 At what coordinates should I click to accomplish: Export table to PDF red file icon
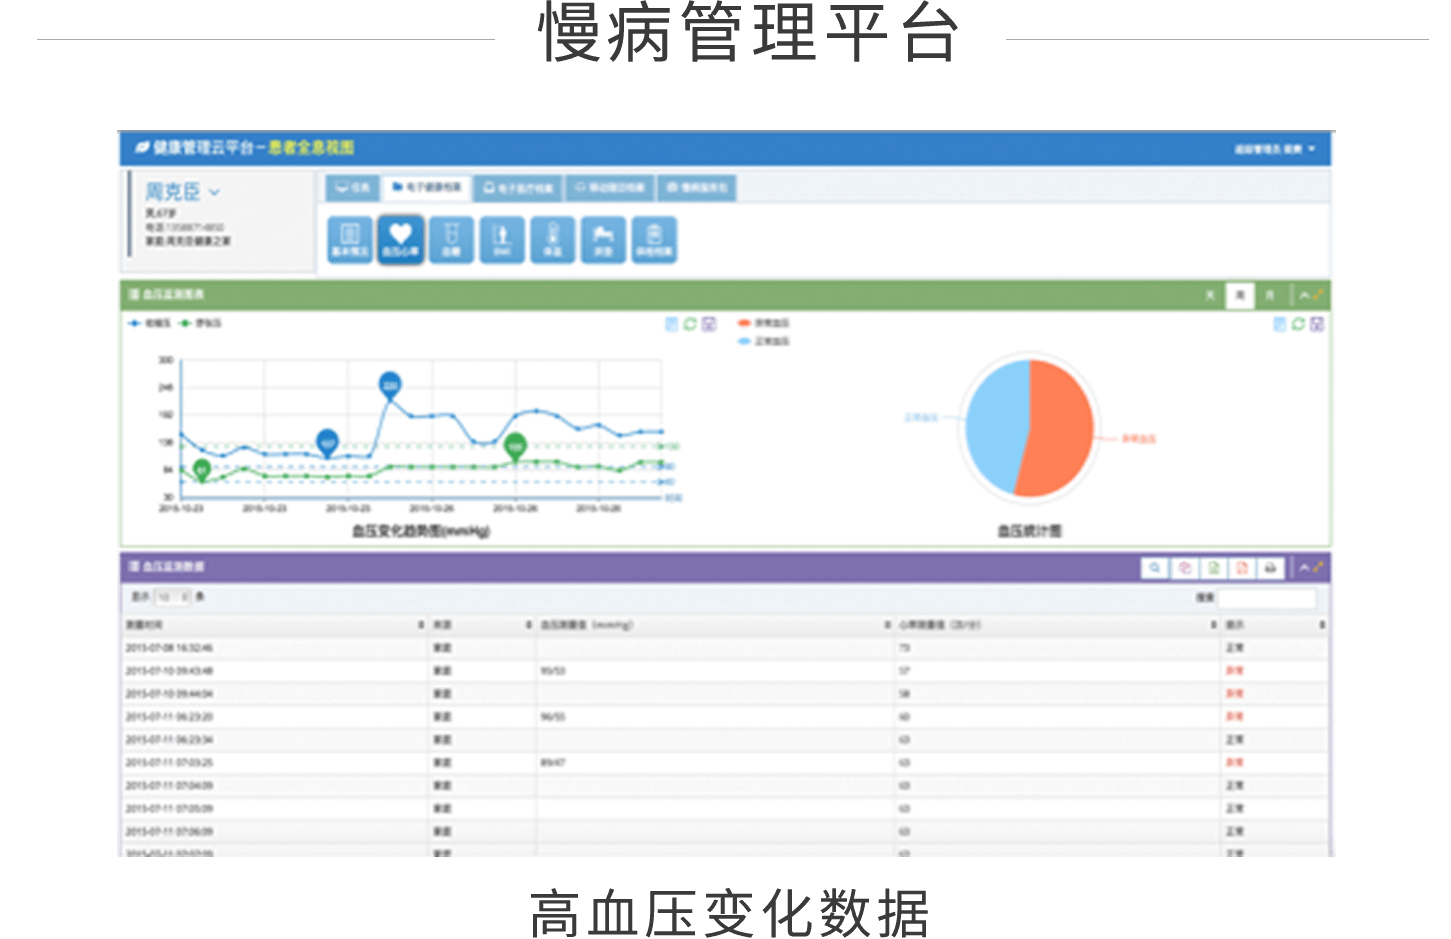(1242, 568)
